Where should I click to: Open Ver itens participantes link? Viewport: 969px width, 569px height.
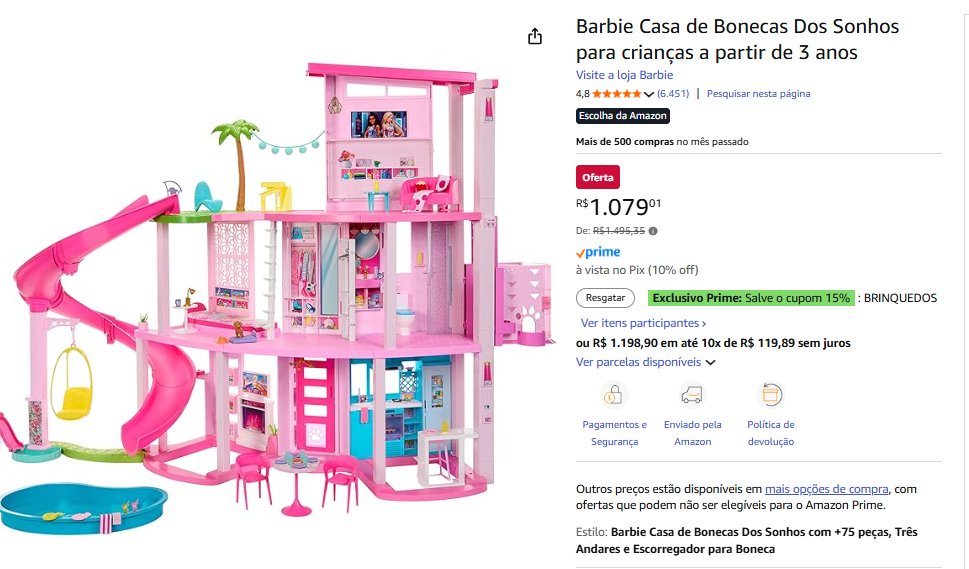(x=643, y=323)
